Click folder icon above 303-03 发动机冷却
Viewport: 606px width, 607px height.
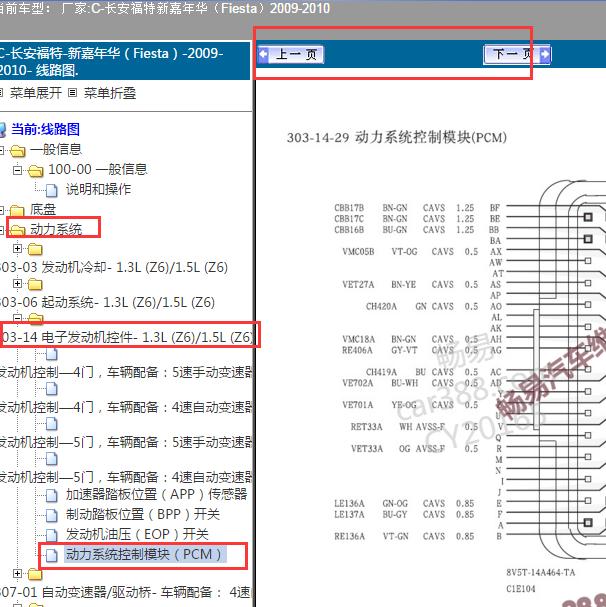[x=35, y=249]
